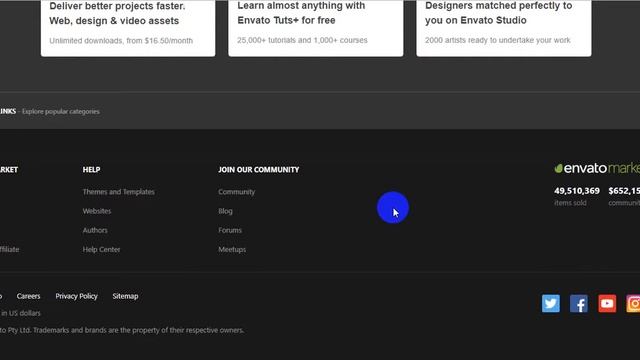This screenshot has height=360, width=640.
Task: Open the Instagram social icon
Action: pos(633,303)
